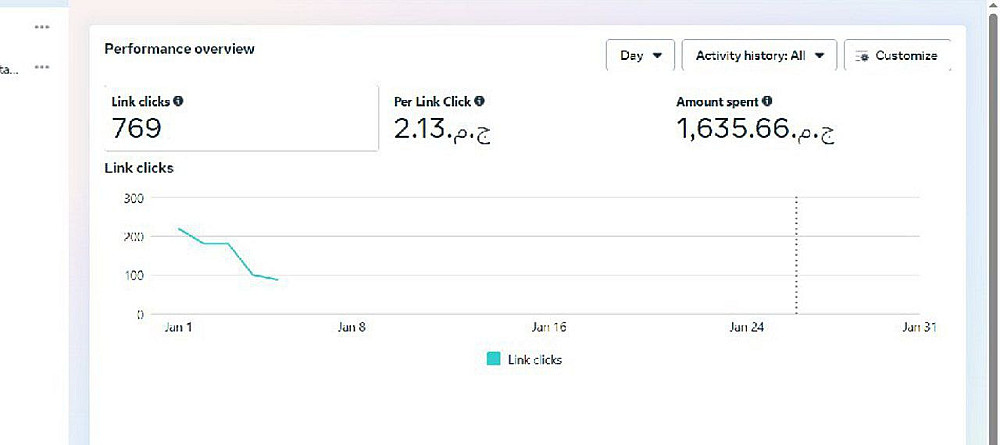Click the Jan 8 x-axis label
The image size is (1000, 445).
(x=352, y=327)
